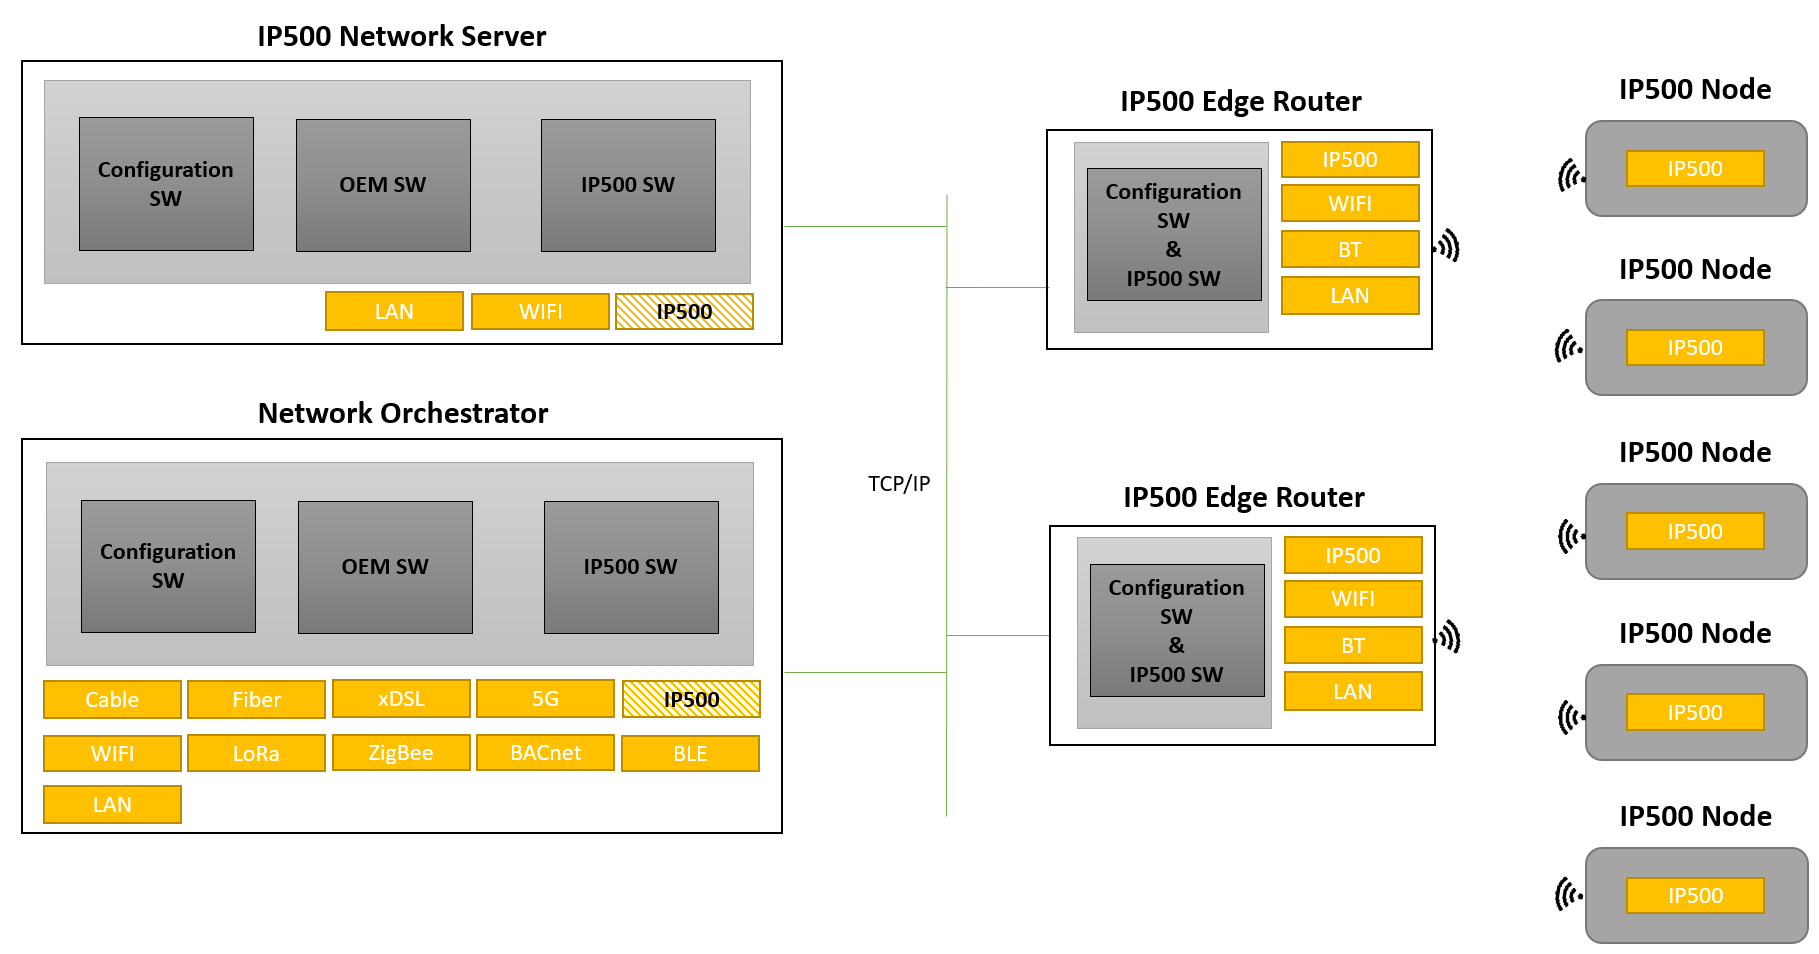Image resolution: width=1819 pixels, height=954 pixels.
Task: Click signal icon left of second IP500 Node
Action: 1569,347
